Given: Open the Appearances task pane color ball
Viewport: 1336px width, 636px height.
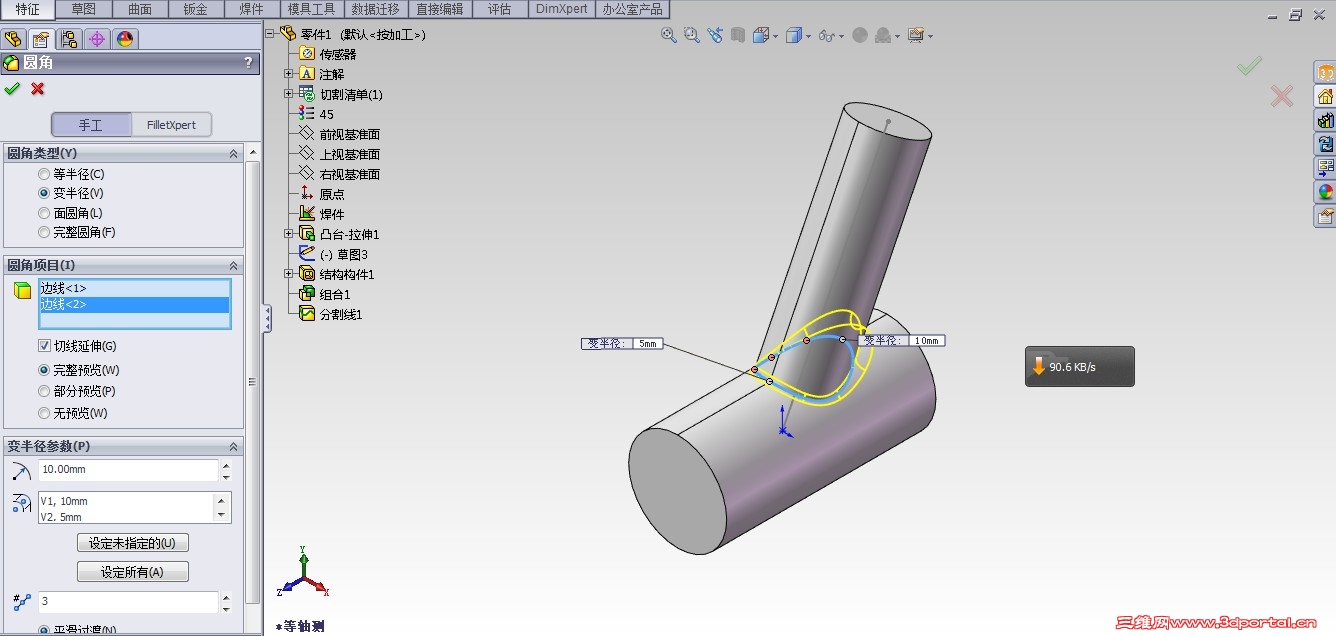Looking at the screenshot, I should (1325, 192).
